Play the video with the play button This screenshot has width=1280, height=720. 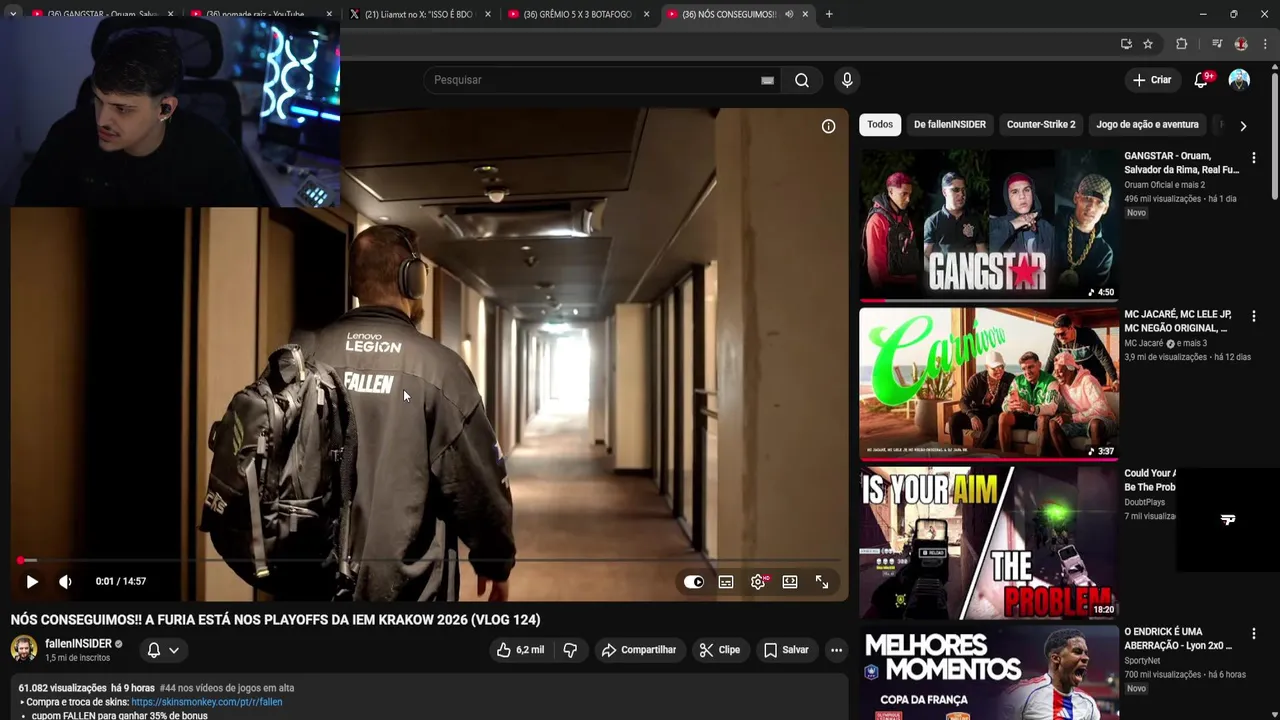click(x=32, y=581)
